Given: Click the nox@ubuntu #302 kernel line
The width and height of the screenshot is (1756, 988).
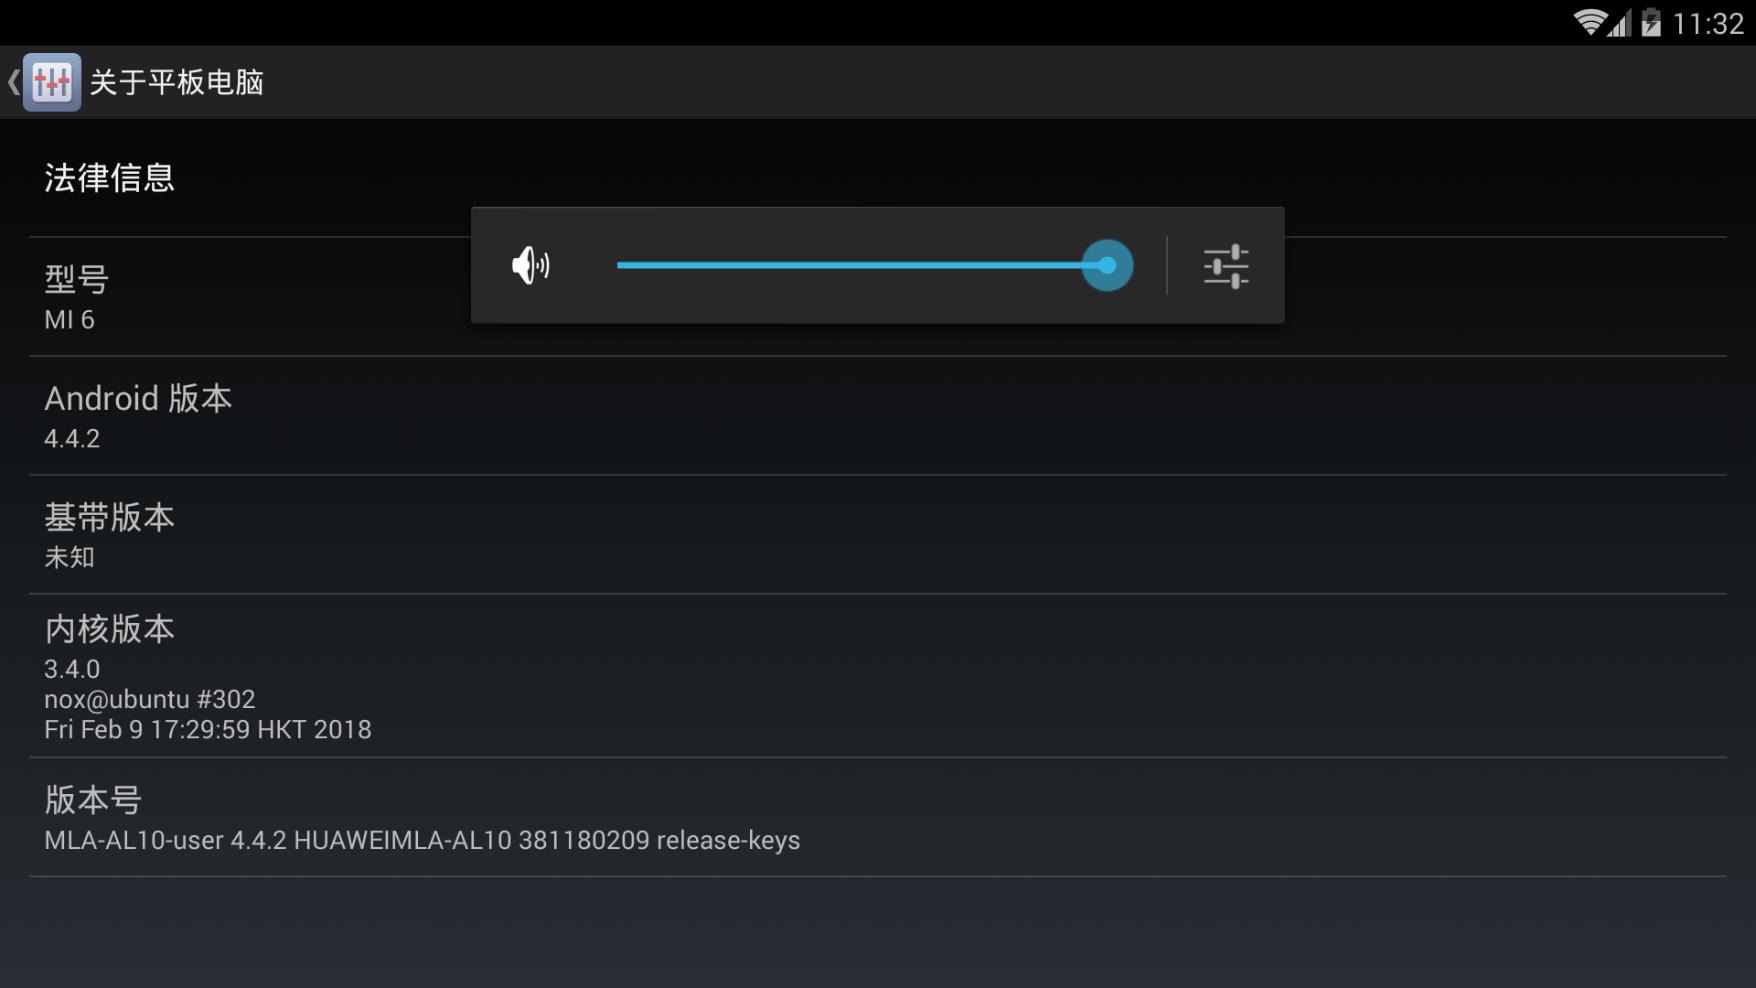Looking at the screenshot, I should pos(150,699).
